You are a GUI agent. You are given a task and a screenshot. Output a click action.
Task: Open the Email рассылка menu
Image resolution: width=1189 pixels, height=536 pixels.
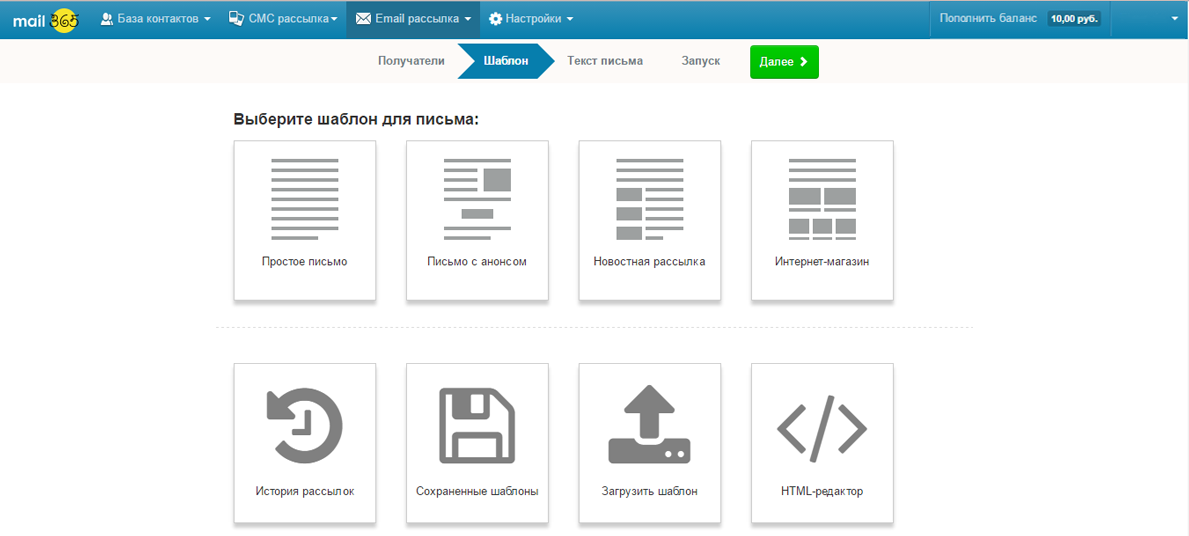(x=413, y=19)
